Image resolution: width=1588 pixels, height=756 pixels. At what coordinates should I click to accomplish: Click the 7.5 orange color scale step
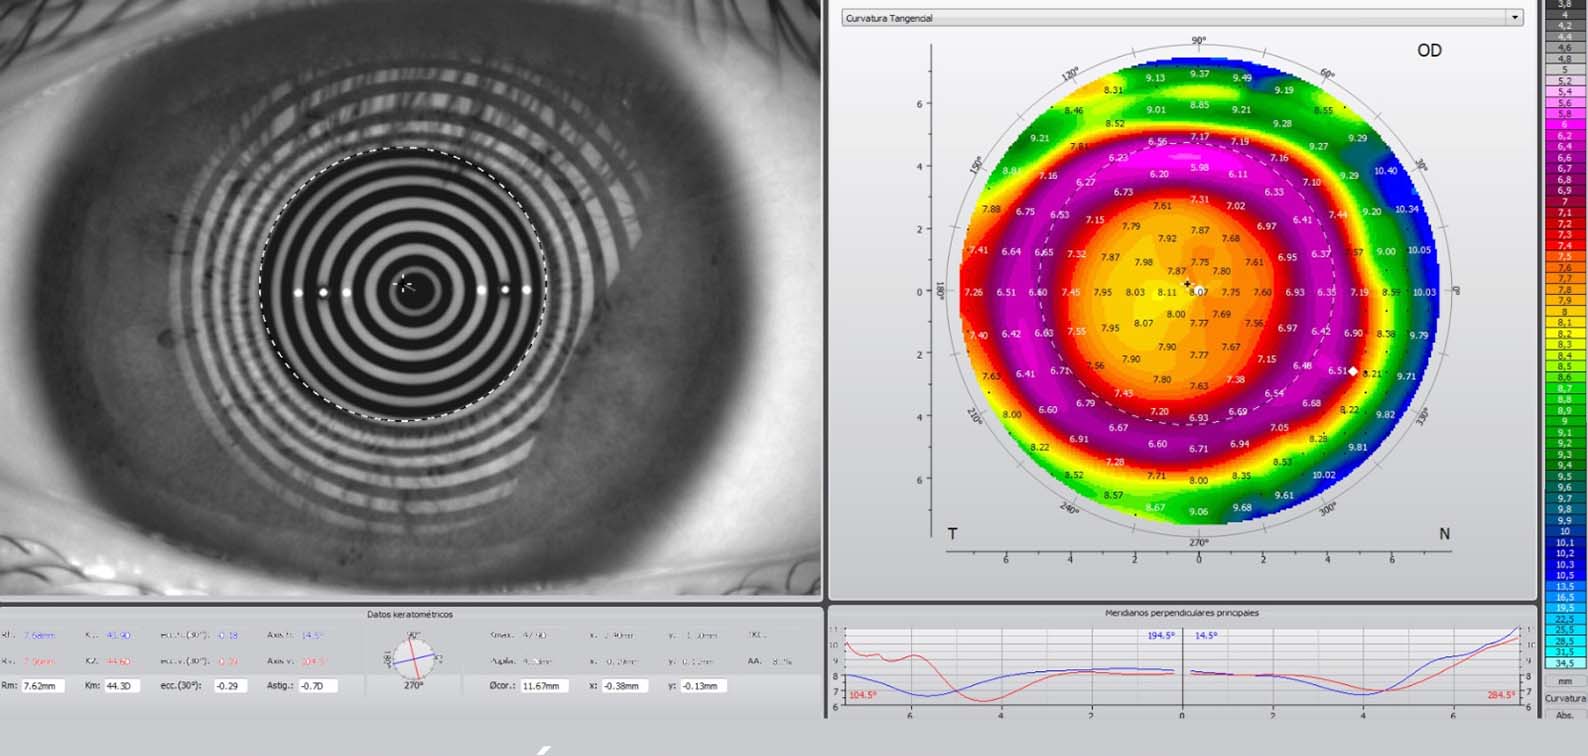pos(1565,256)
